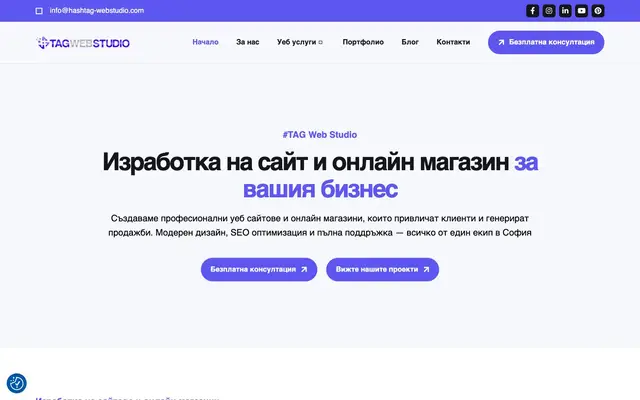Open the Pinterest social icon
This screenshot has height=400, width=640.
[x=598, y=11]
